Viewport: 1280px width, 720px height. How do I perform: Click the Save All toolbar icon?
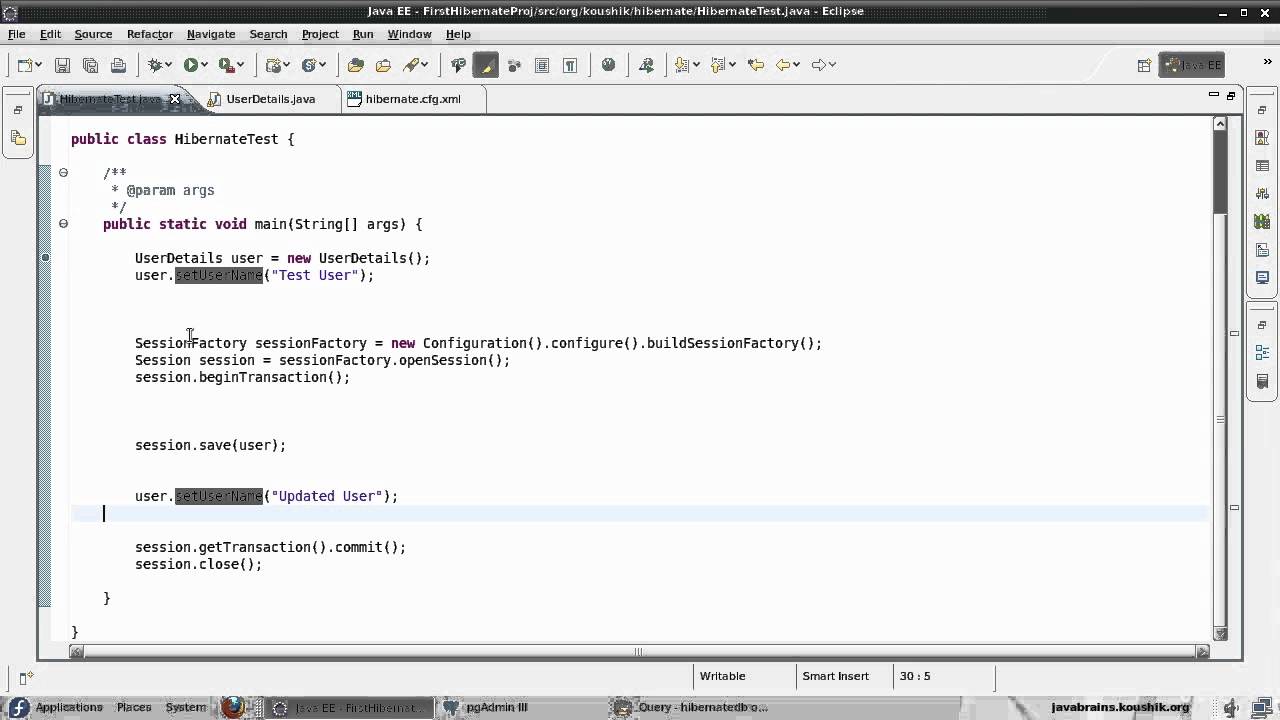pyautogui.click(x=90, y=65)
